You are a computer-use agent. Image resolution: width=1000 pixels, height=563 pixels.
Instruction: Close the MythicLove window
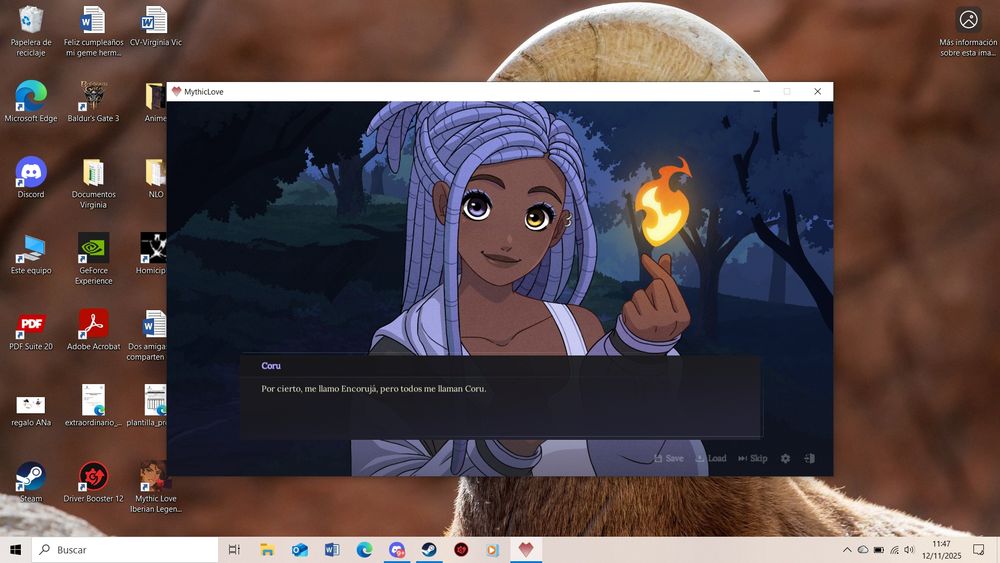click(x=818, y=92)
